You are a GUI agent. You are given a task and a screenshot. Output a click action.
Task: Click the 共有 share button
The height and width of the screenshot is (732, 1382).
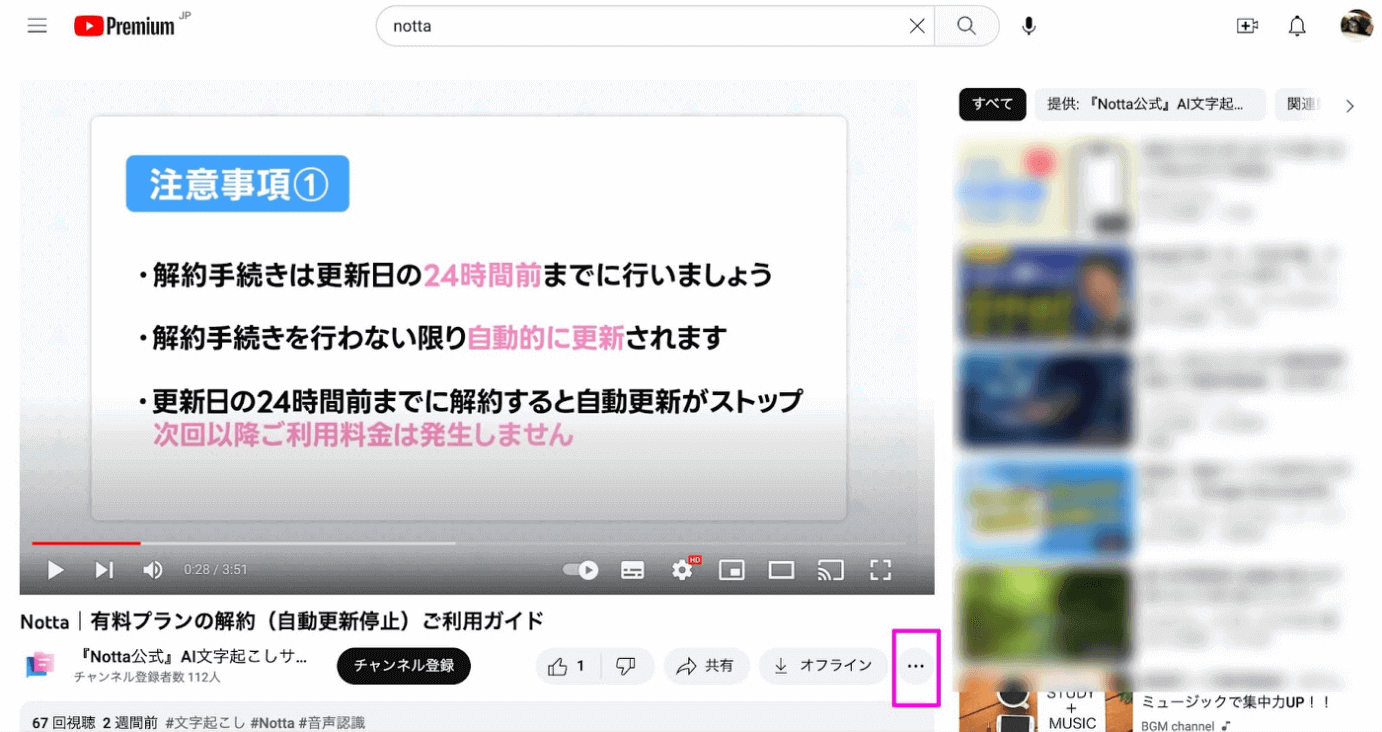tap(706, 666)
